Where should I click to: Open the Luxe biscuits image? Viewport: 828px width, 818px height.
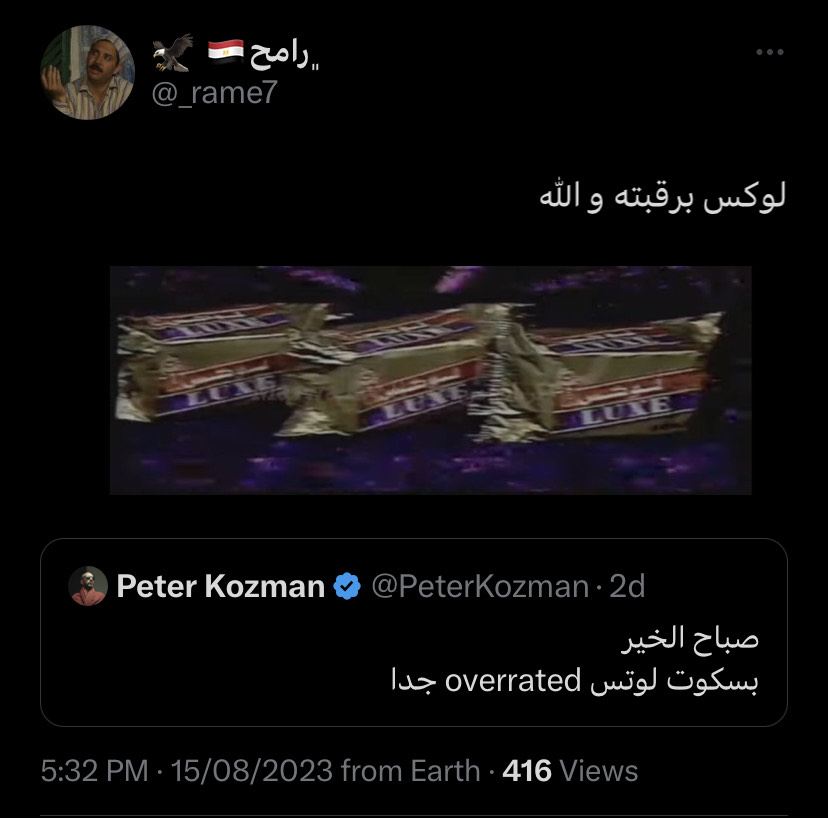pos(430,380)
